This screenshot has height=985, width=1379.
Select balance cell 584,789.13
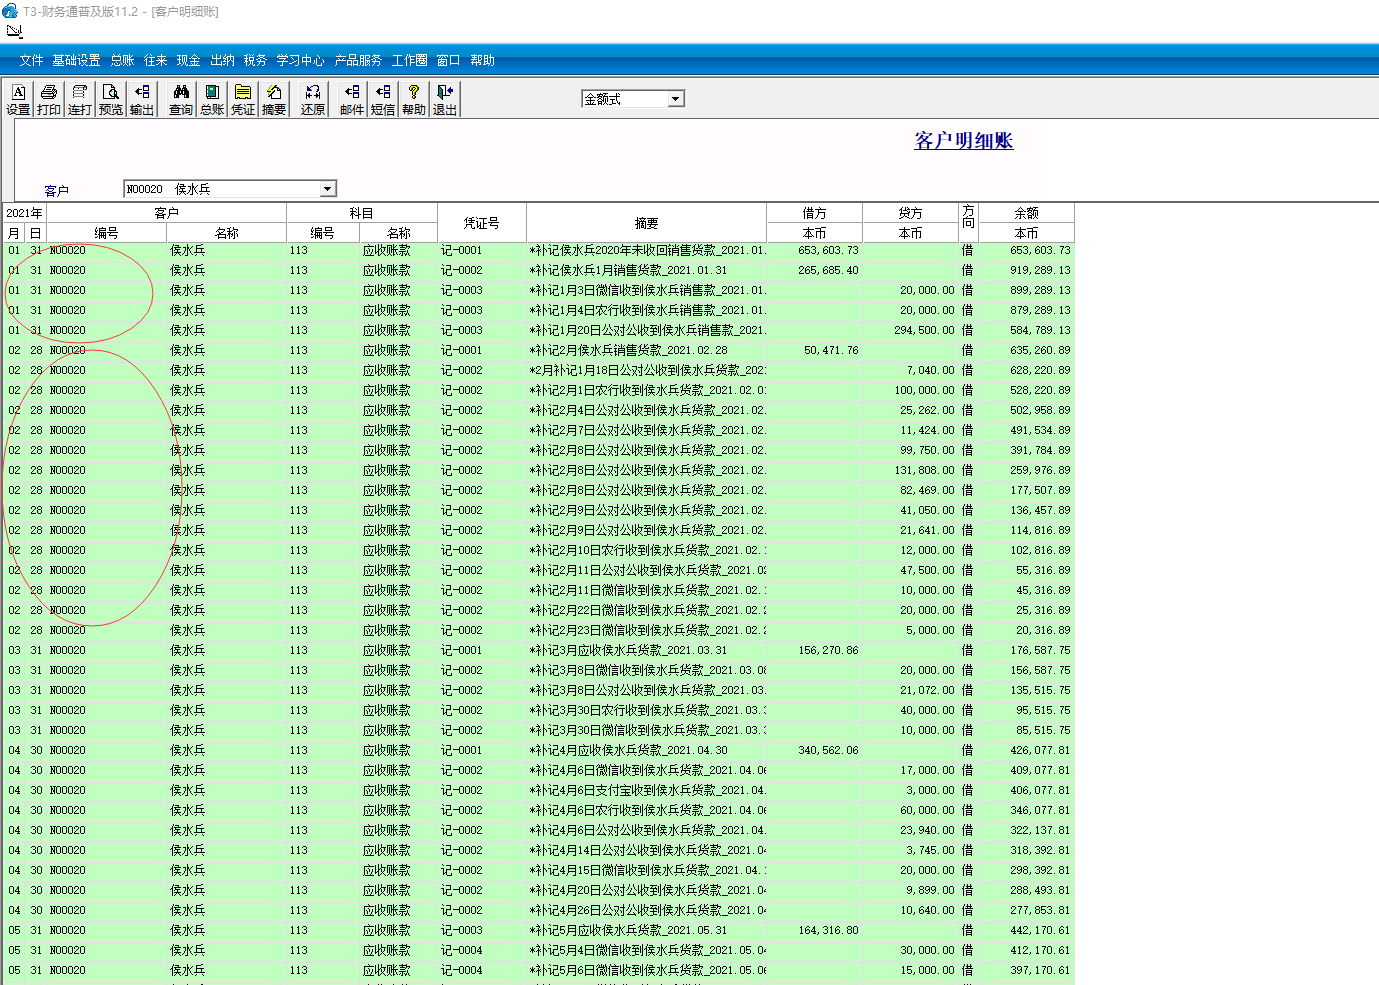tap(1026, 331)
